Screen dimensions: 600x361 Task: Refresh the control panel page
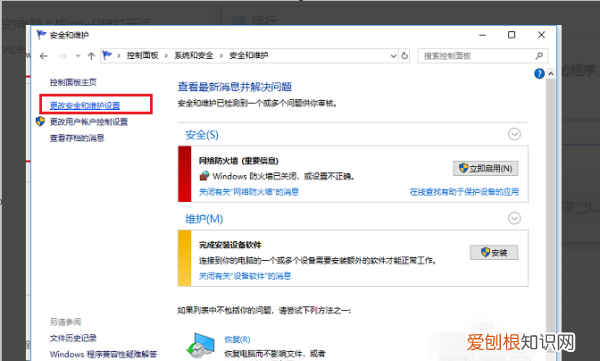click(x=404, y=56)
